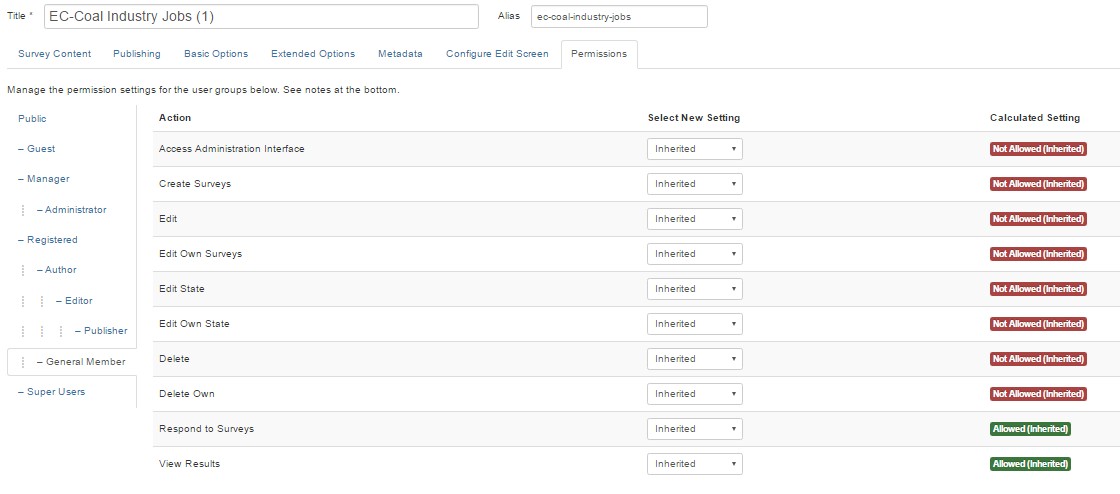This screenshot has height=494, width=1120.
Task: Switch to the Publishing tab
Action: [136, 54]
